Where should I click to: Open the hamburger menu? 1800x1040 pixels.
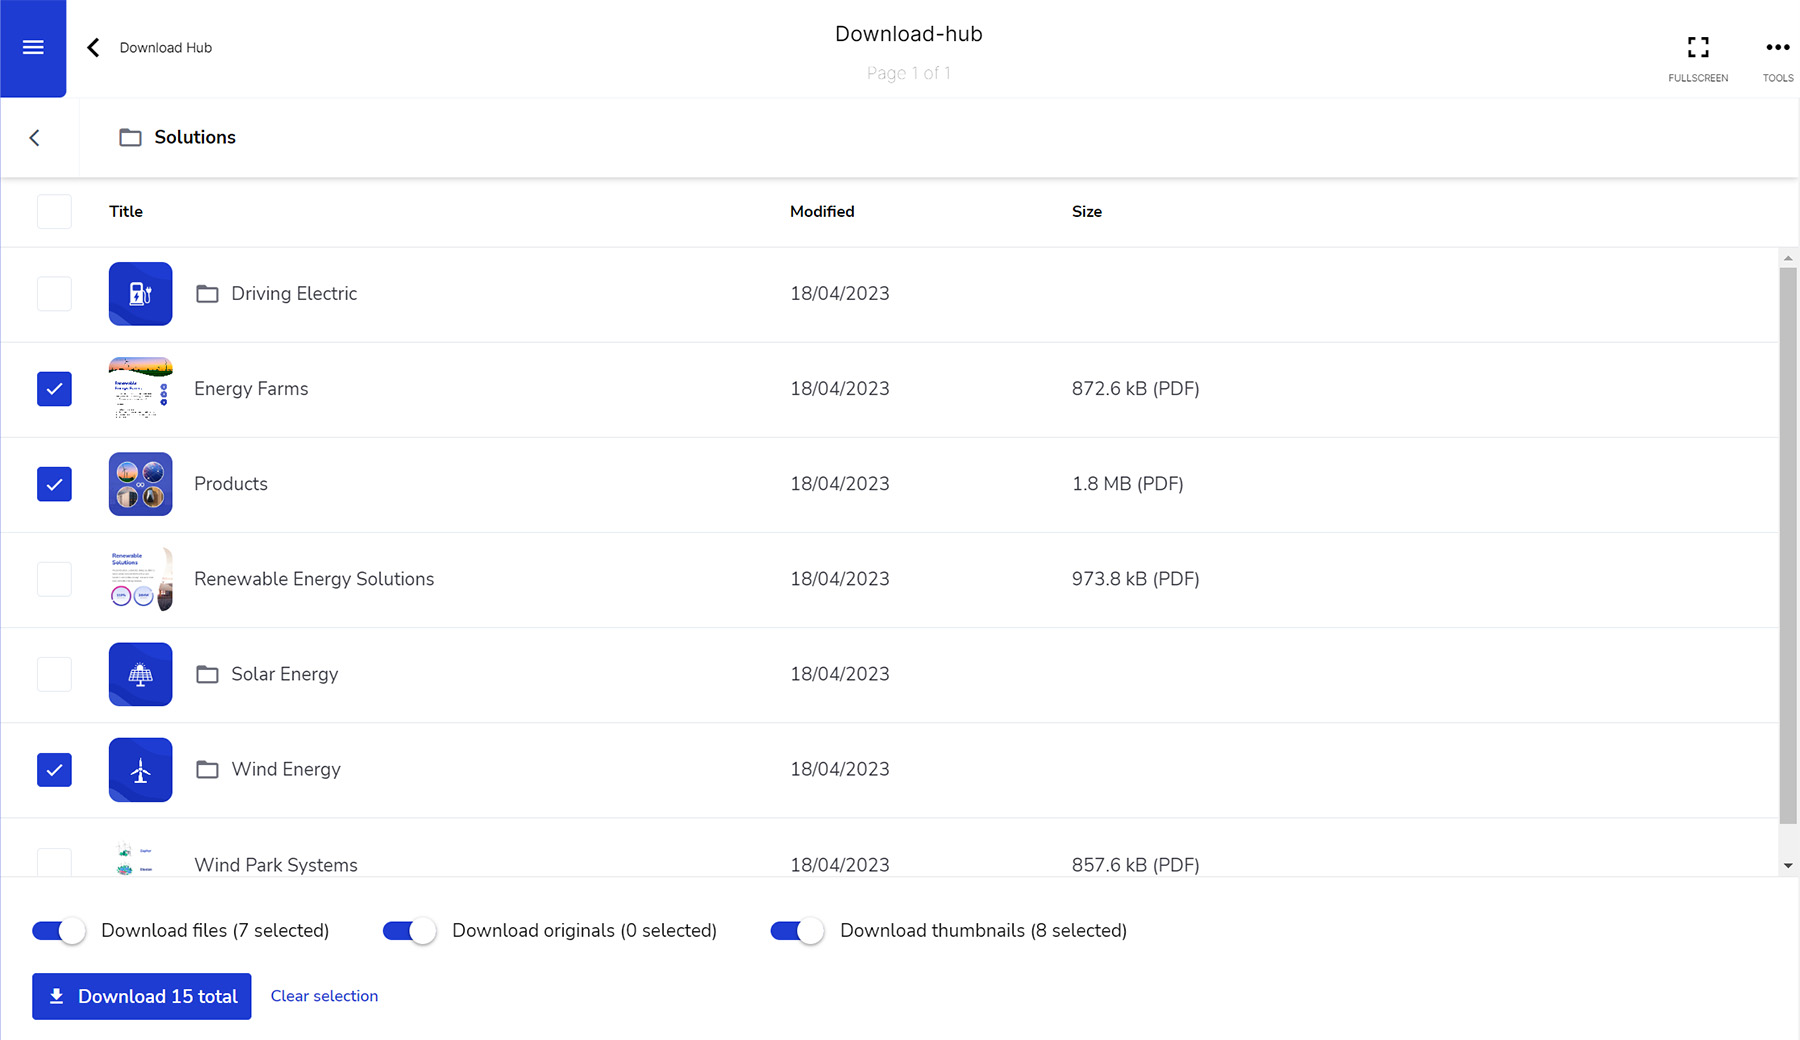tap(33, 47)
